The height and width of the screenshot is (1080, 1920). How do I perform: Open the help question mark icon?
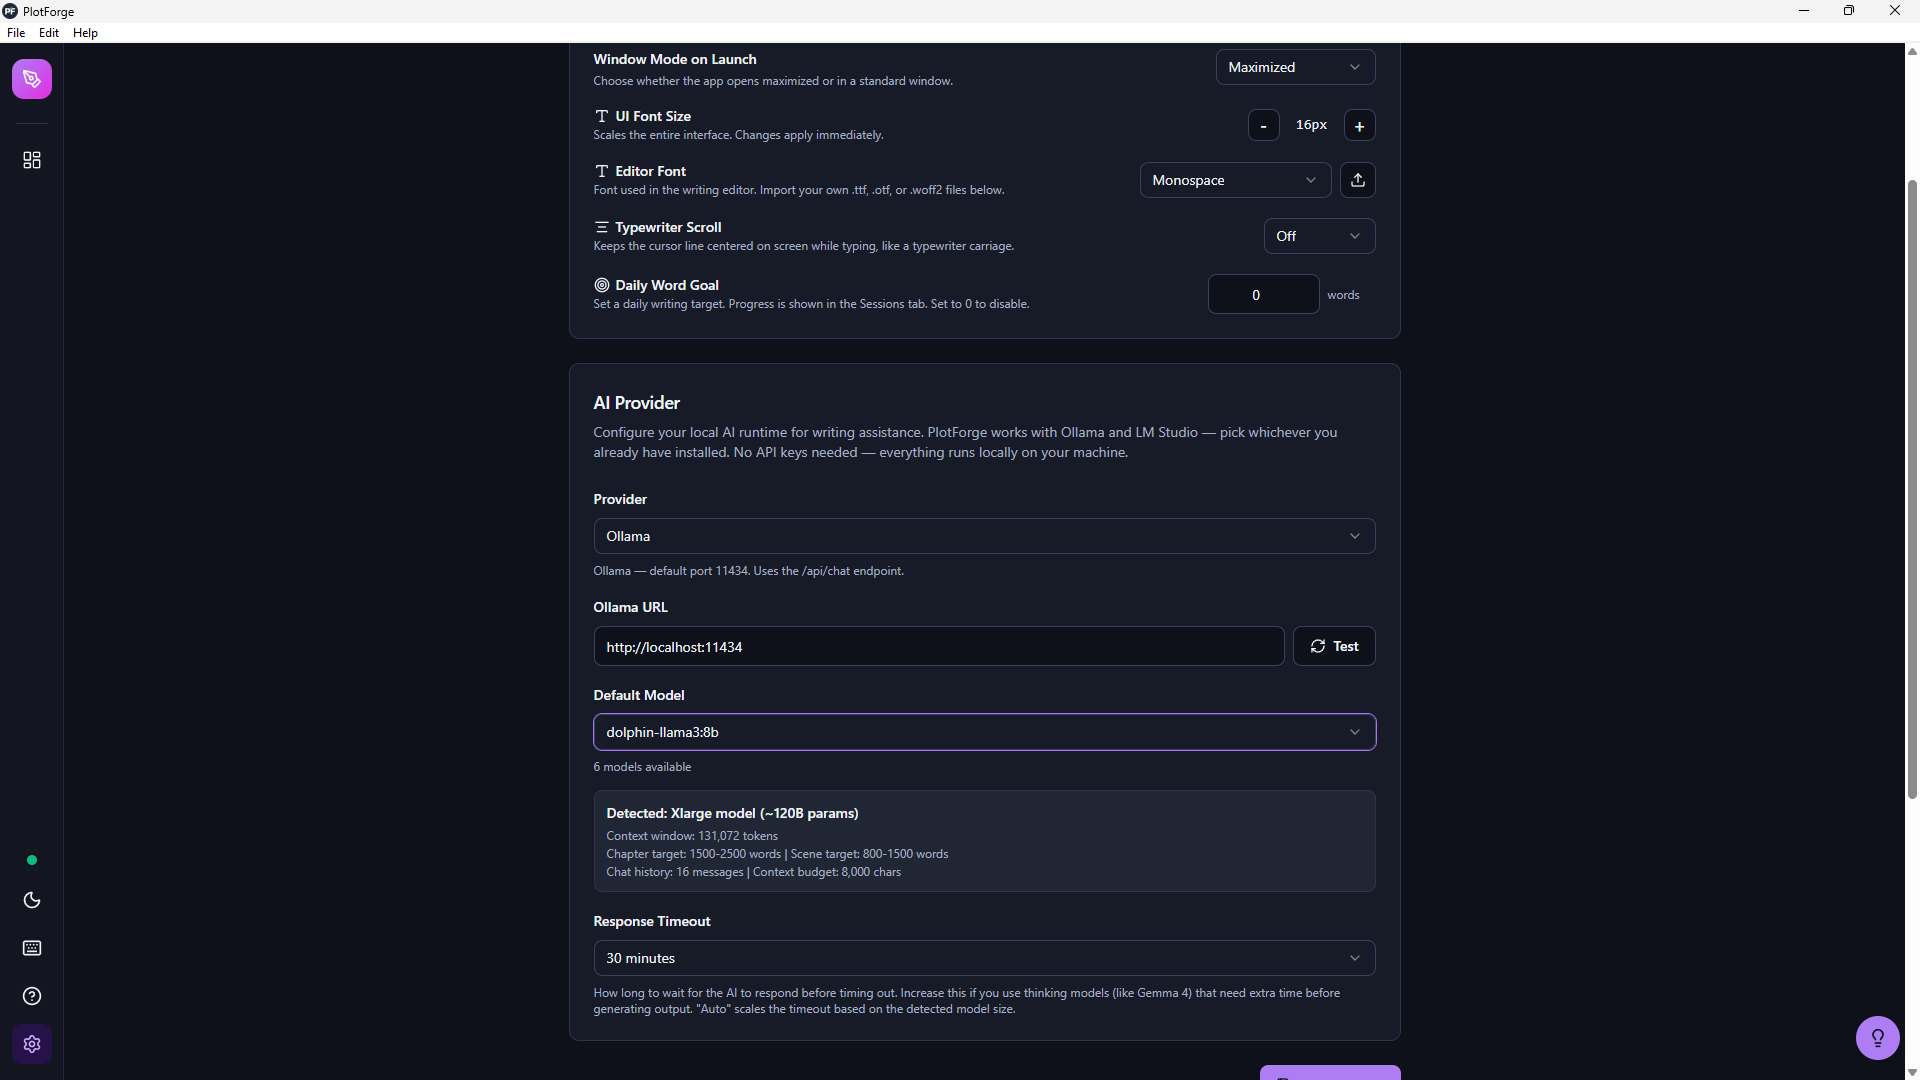pyautogui.click(x=32, y=996)
